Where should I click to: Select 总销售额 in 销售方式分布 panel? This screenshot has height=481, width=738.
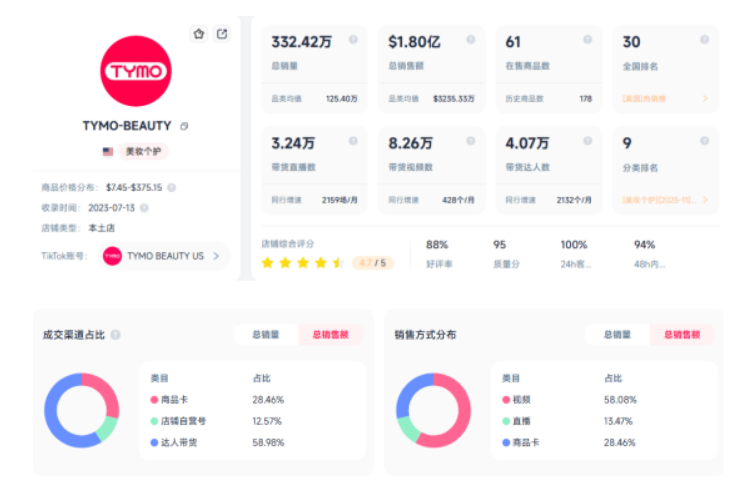click(681, 335)
